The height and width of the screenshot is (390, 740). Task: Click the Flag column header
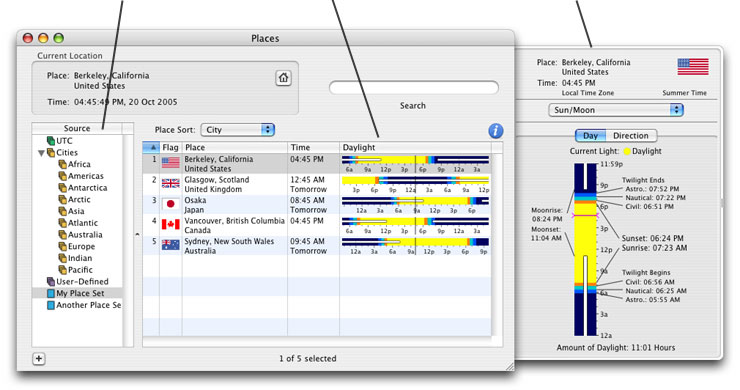click(x=170, y=147)
